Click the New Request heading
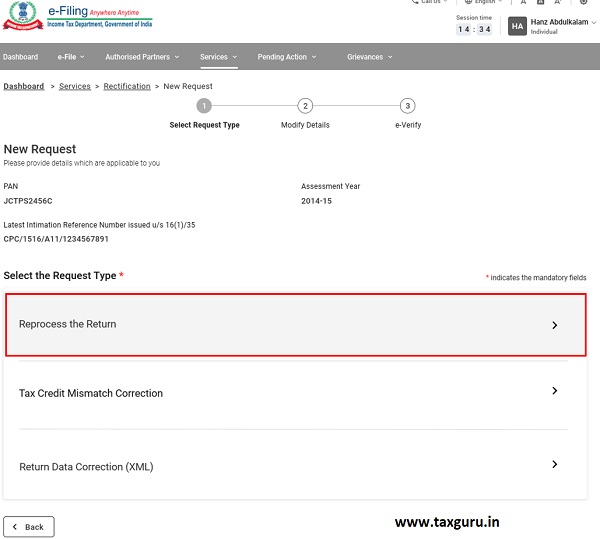Viewport: 600px width, 539px height. [40, 149]
